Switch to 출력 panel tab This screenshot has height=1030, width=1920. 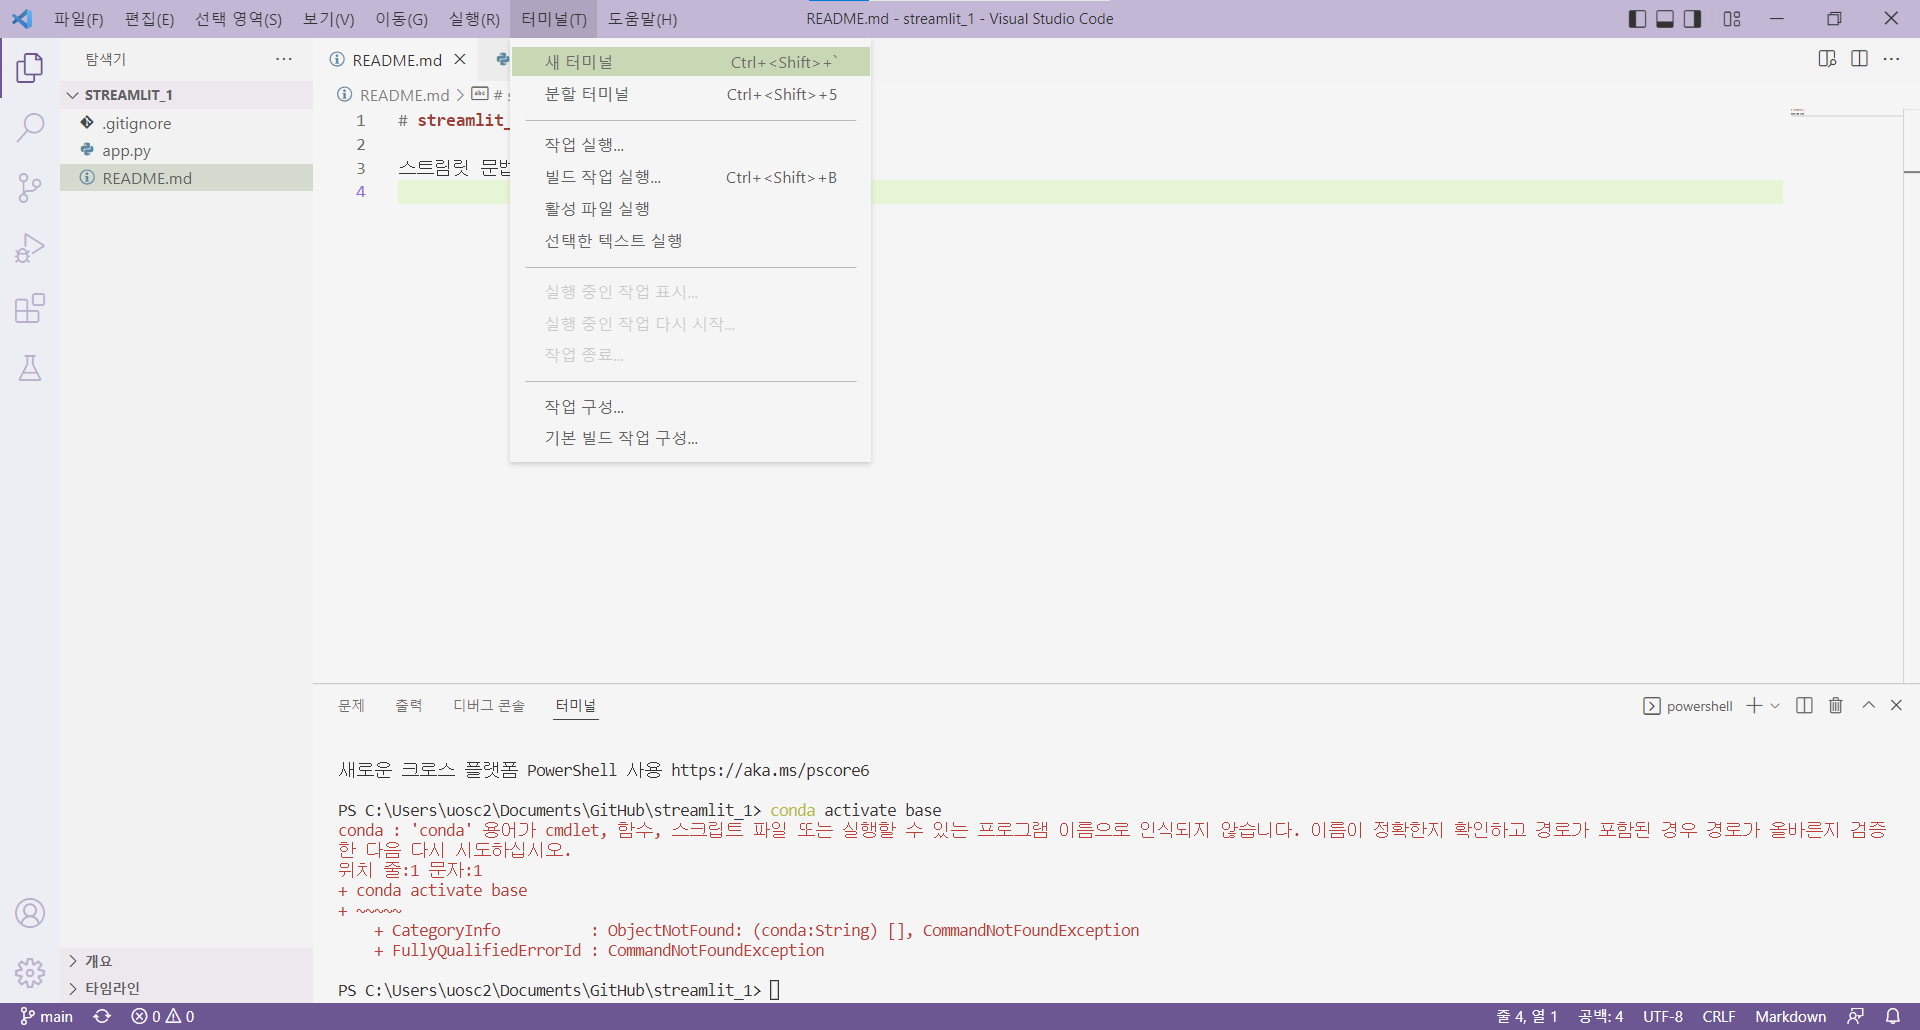tap(409, 706)
